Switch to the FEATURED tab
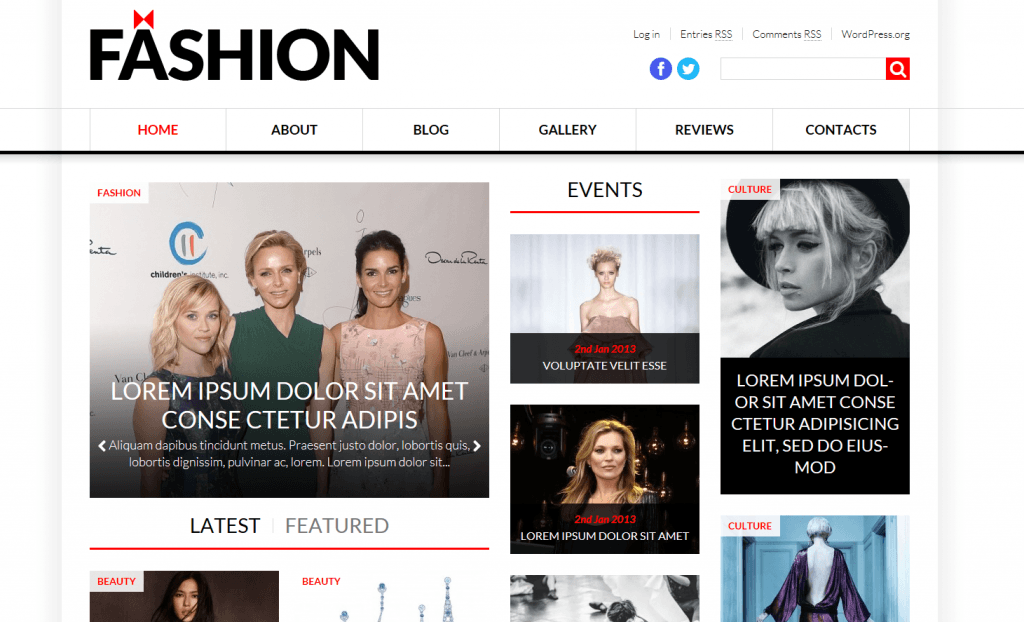Viewport: 1024px width, 622px height. [337, 525]
